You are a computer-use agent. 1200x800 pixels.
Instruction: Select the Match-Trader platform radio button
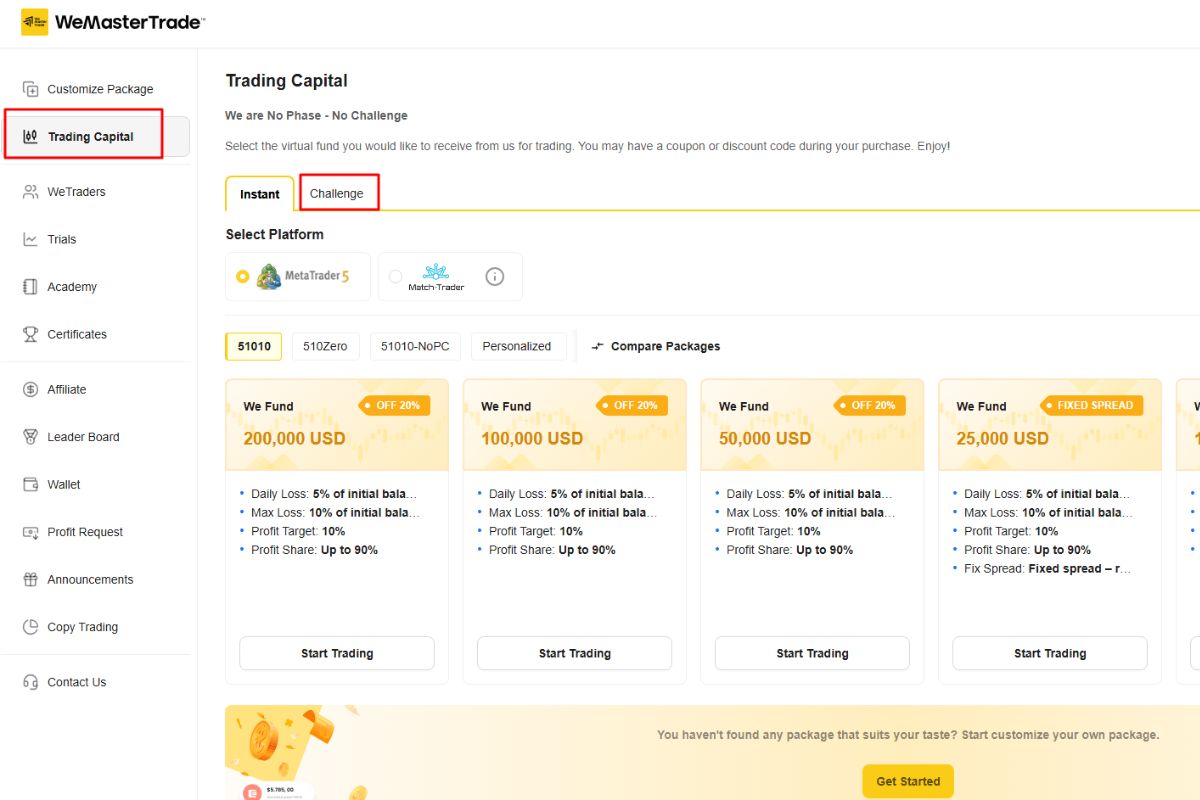(395, 277)
